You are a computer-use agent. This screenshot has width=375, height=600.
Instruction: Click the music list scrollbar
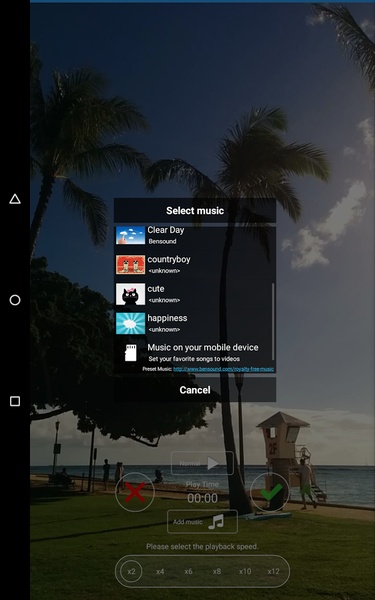tap(273, 321)
